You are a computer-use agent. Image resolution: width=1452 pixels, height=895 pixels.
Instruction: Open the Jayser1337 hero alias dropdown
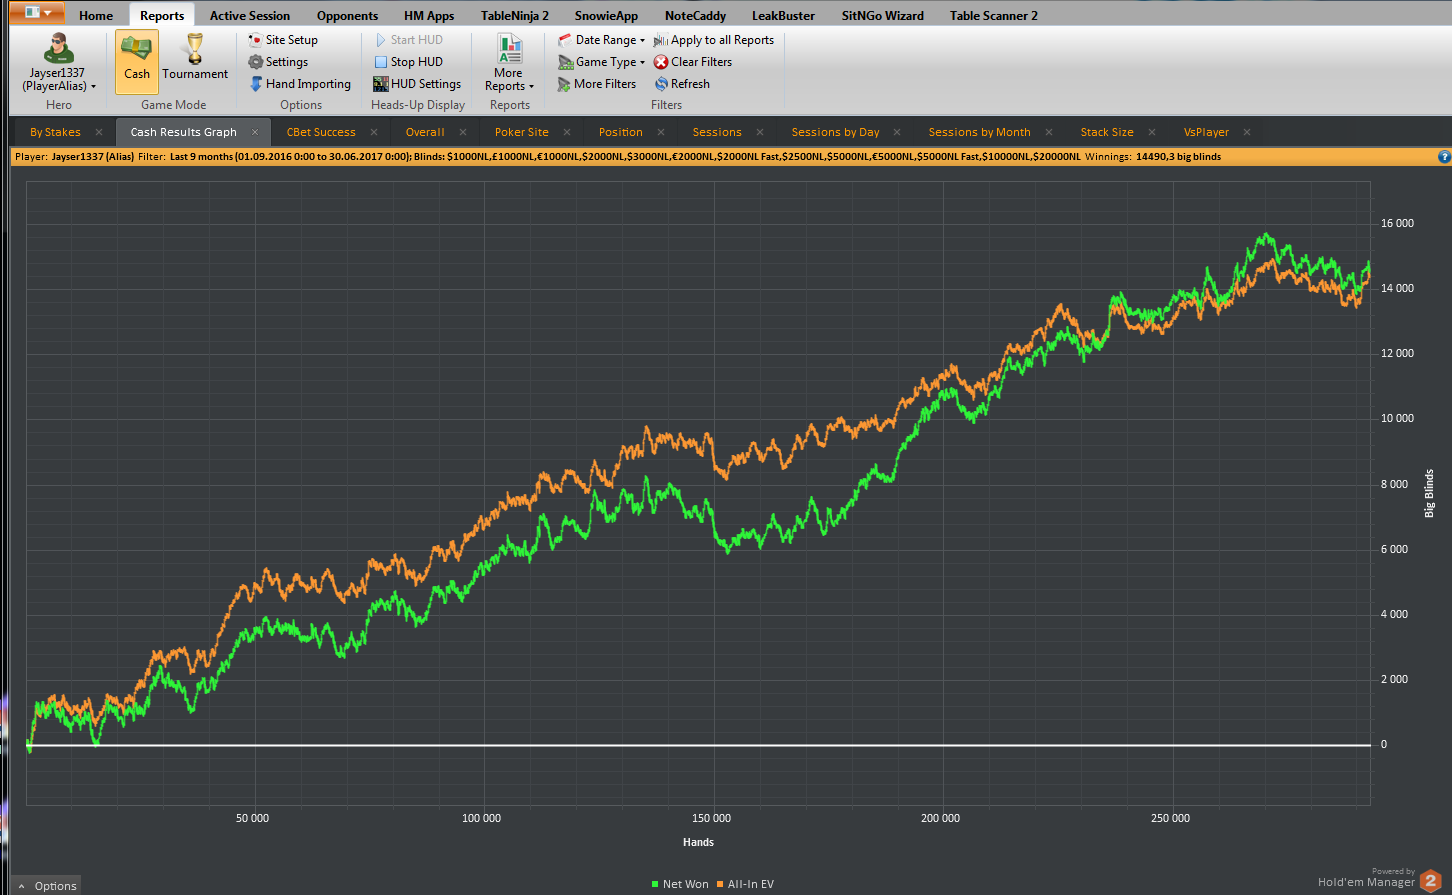[x=59, y=62]
